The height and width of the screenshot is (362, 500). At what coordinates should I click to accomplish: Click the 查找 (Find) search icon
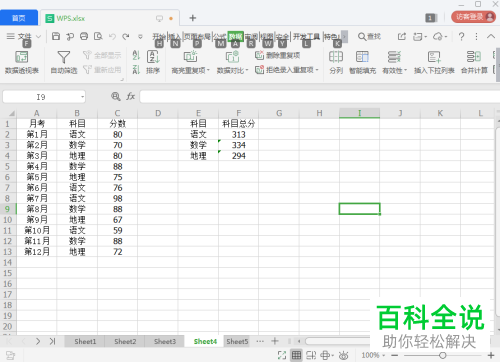coord(369,36)
